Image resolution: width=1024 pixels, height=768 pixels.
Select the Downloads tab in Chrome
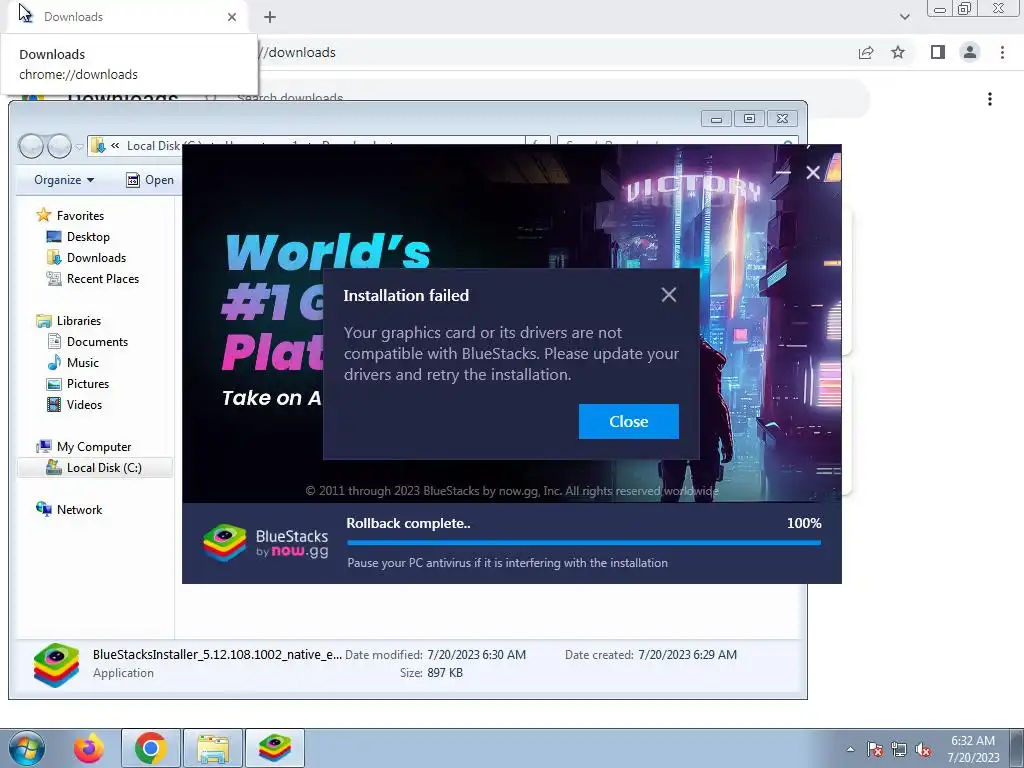(127, 17)
